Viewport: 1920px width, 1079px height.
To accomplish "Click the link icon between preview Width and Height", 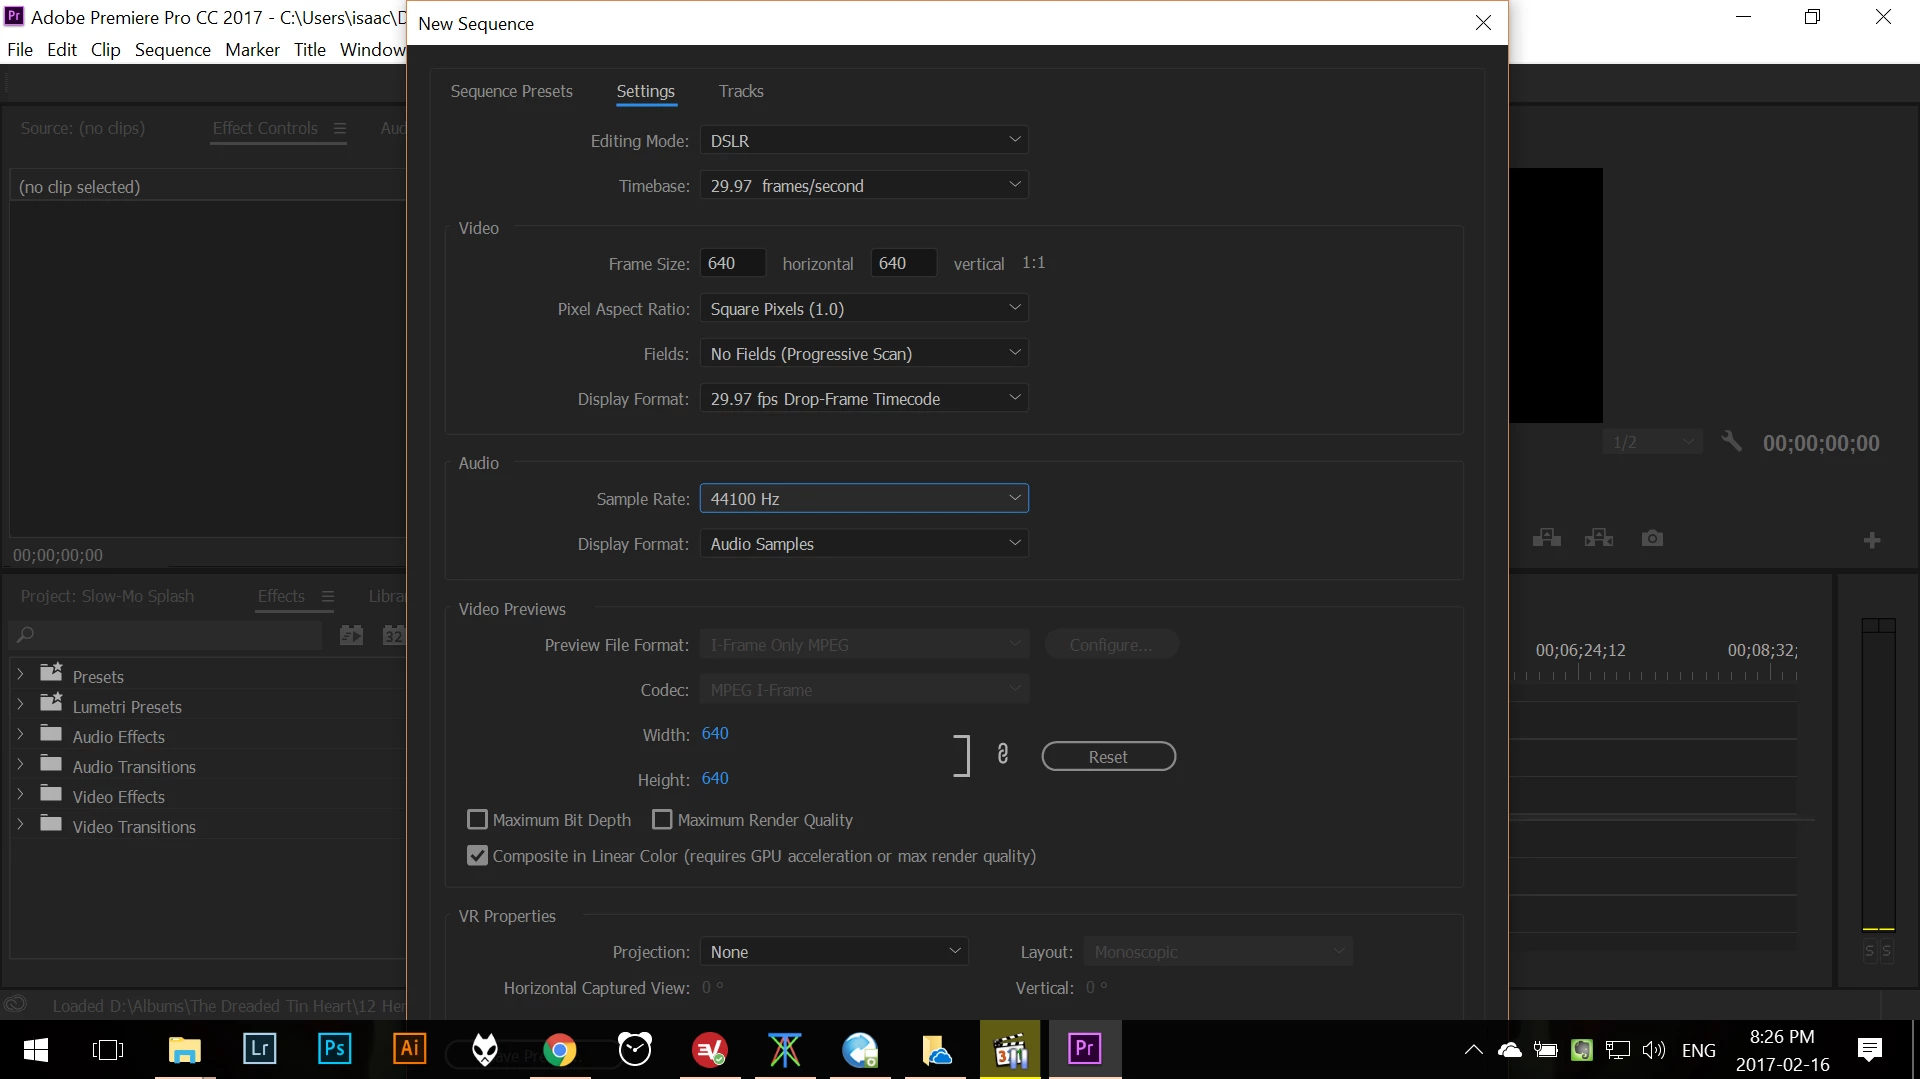I will 1002,754.
